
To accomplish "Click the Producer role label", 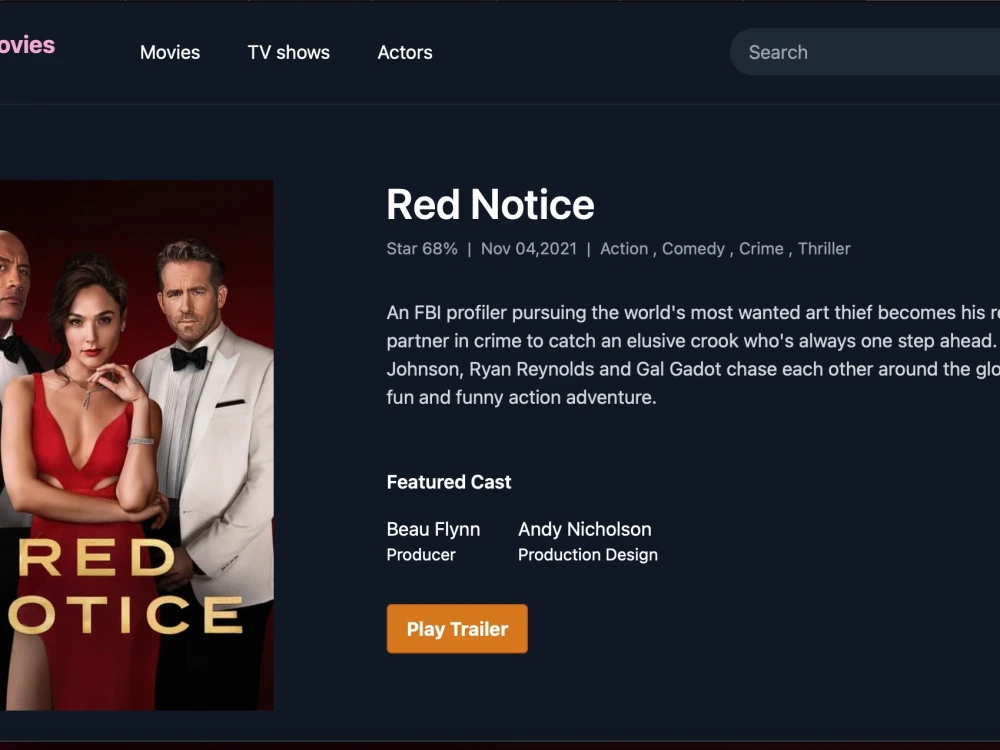I will (x=421, y=555).
